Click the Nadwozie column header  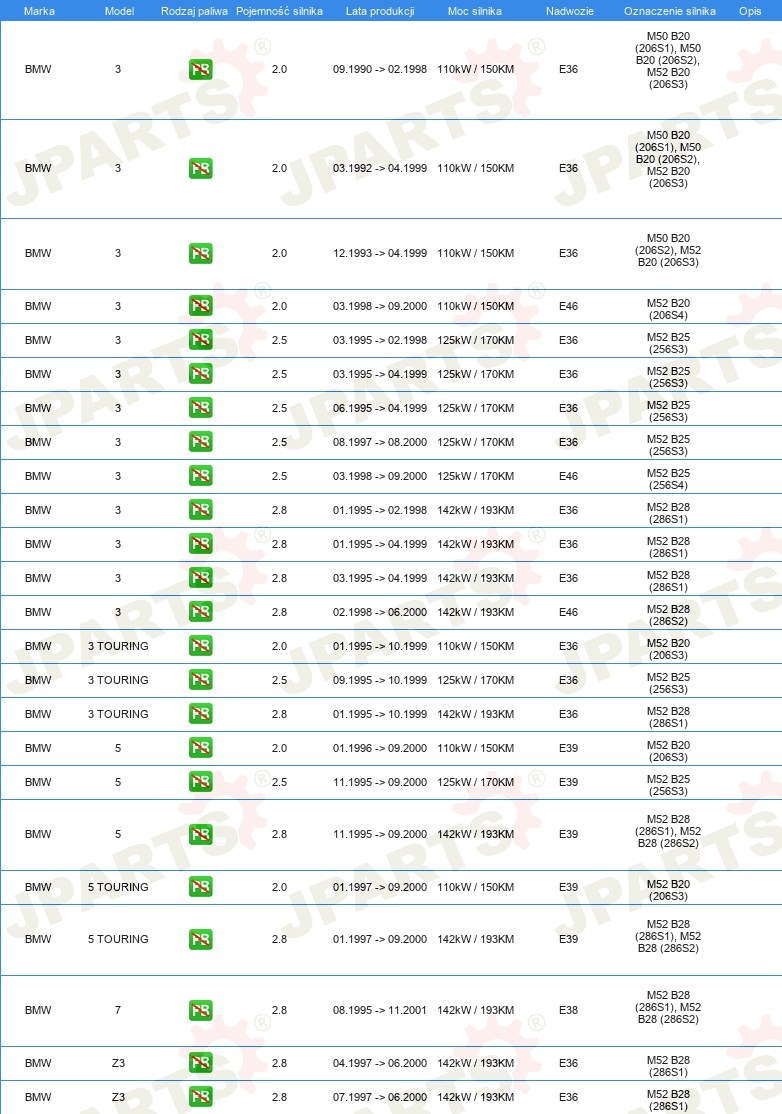[x=570, y=11]
